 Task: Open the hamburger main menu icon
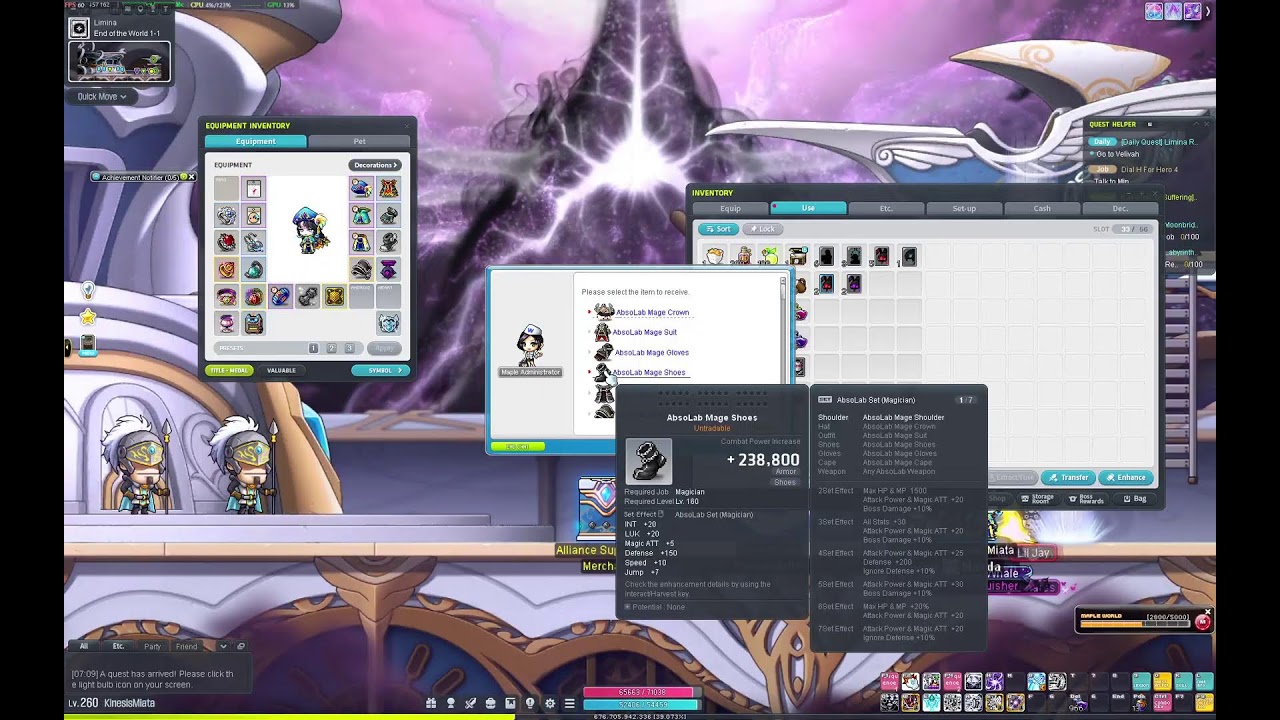(x=570, y=704)
